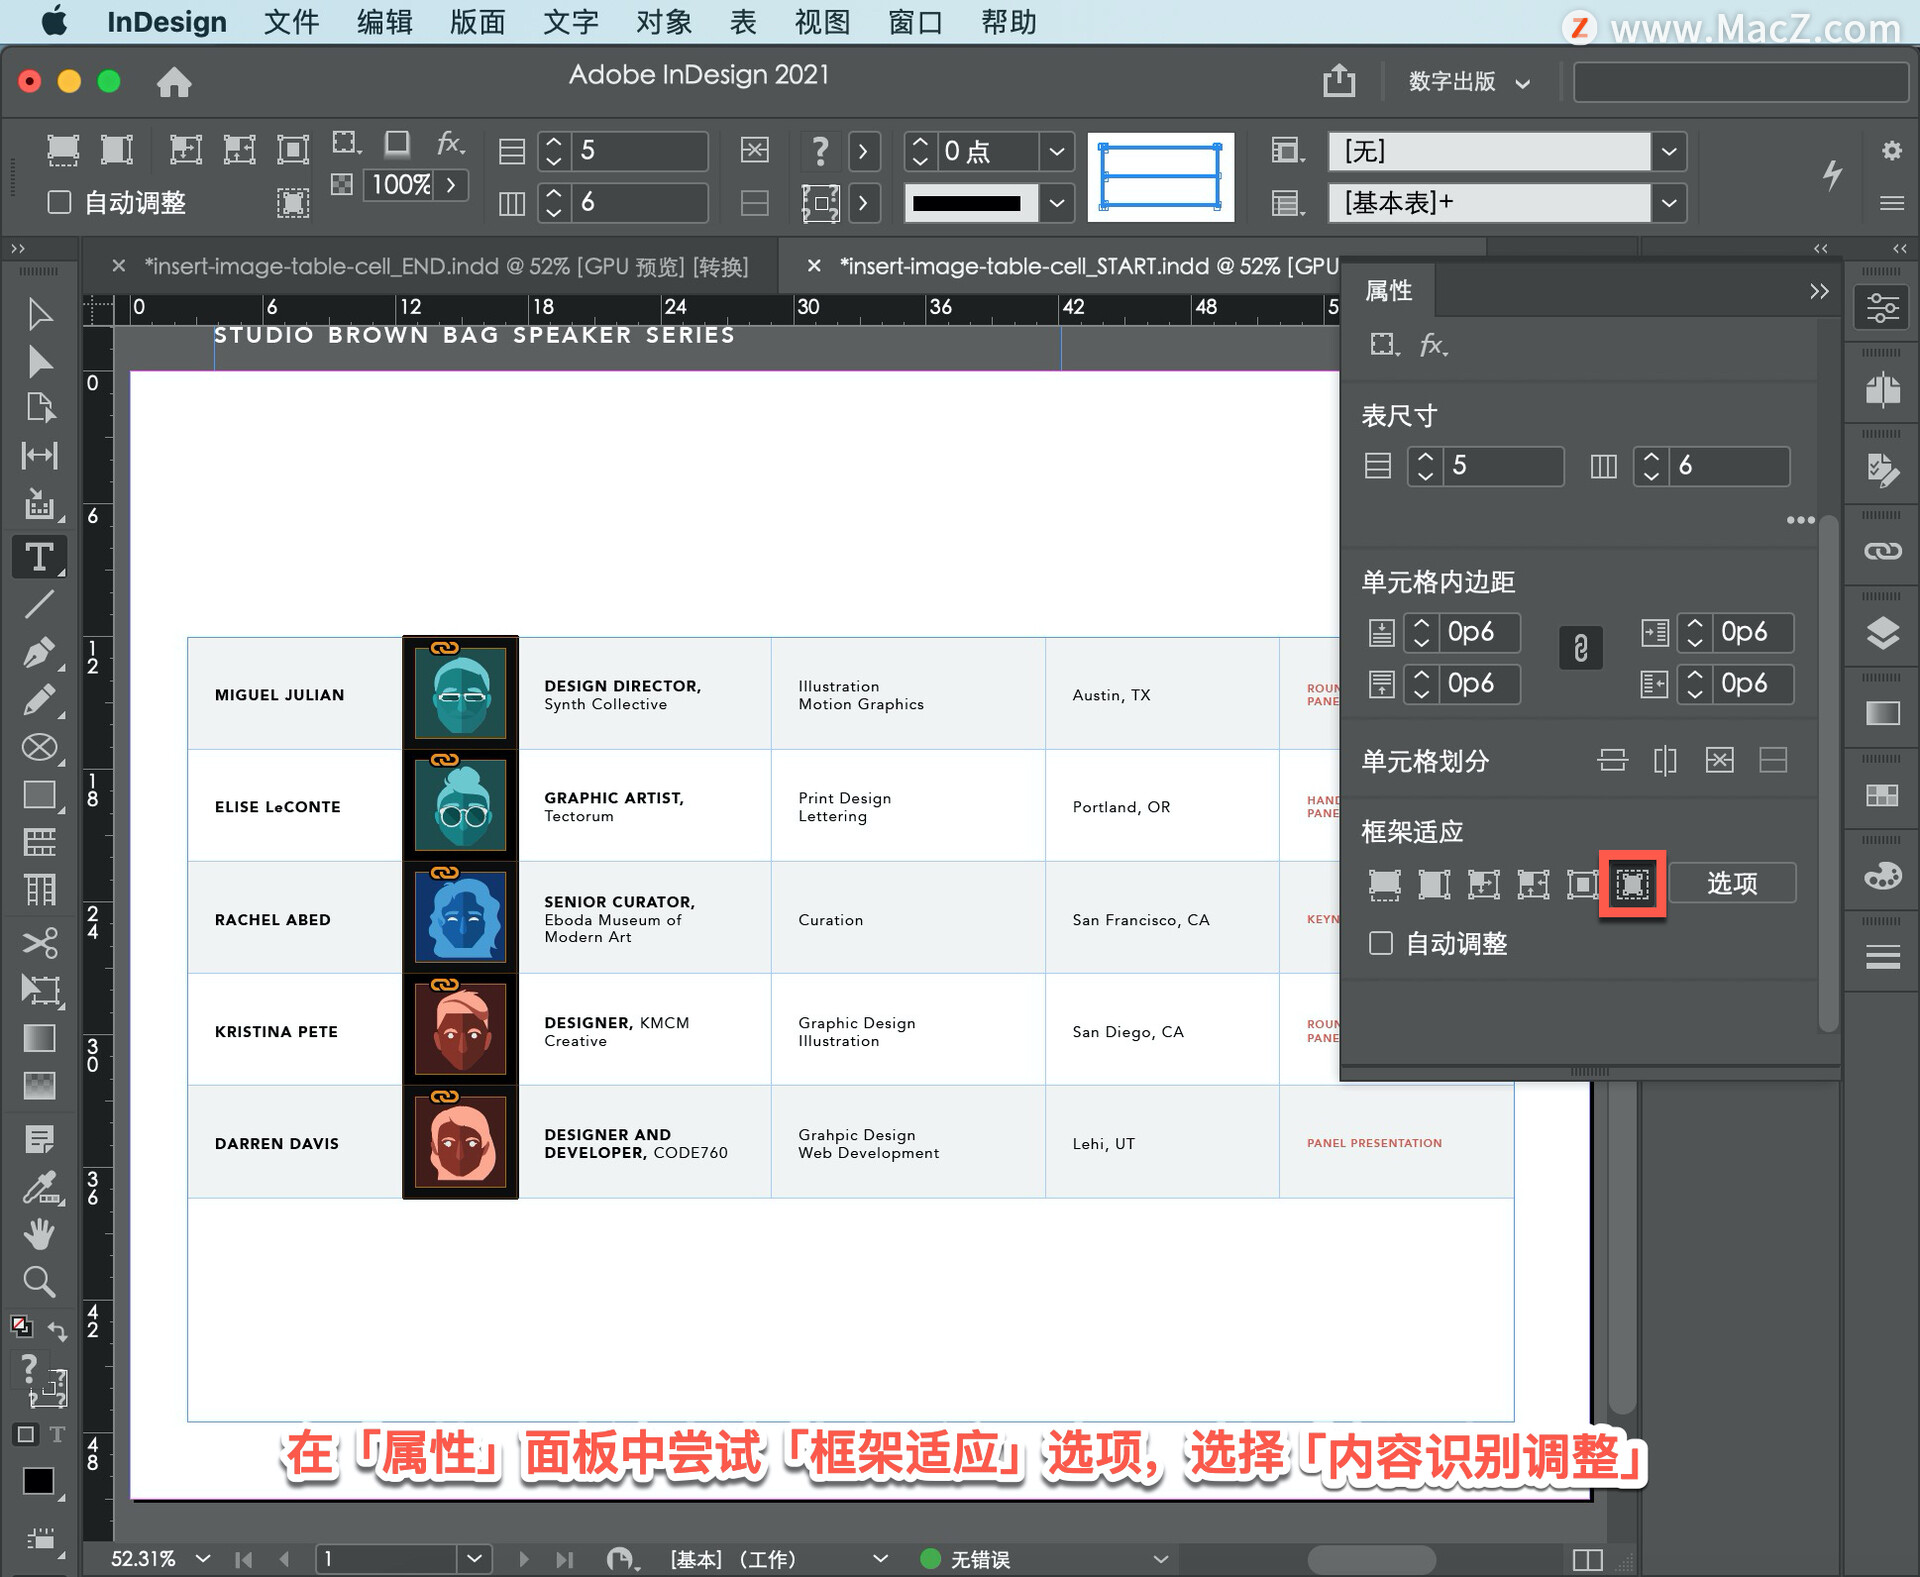Click the black stroke preview swatch
This screenshot has width=1920, height=1577.
pos(967,202)
